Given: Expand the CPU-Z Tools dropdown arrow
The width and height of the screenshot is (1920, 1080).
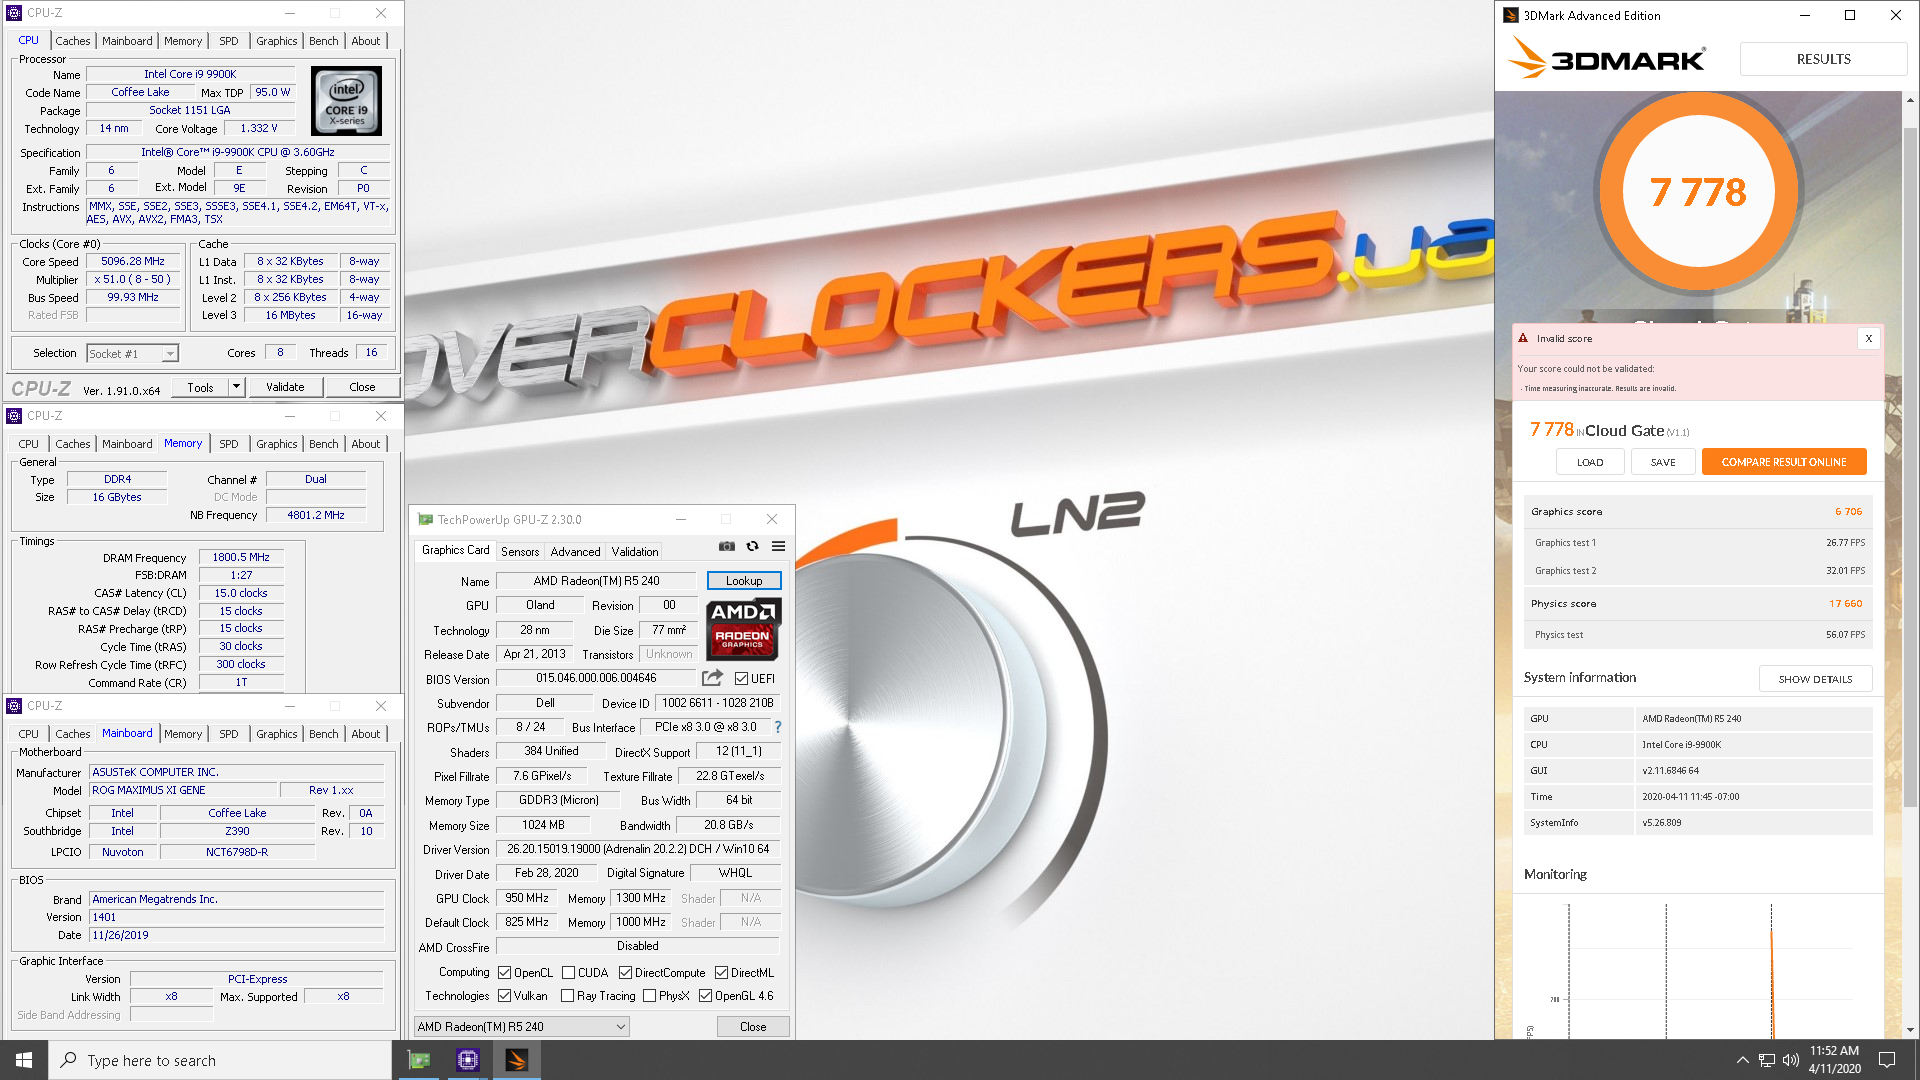Looking at the screenshot, I should click(236, 387).
